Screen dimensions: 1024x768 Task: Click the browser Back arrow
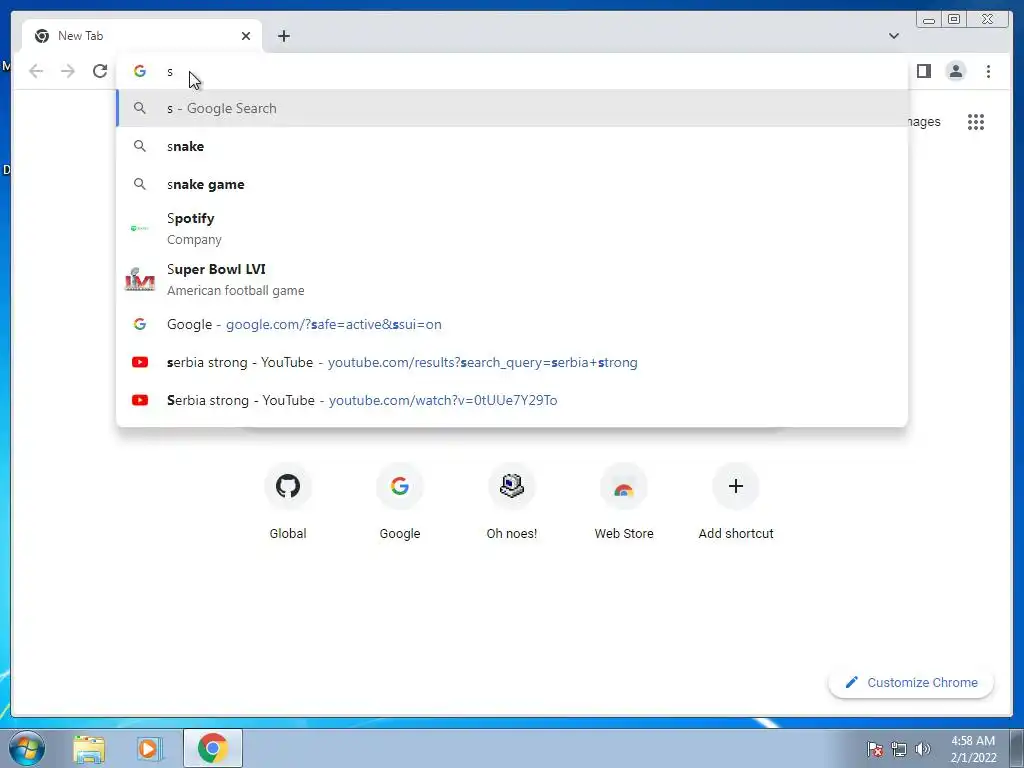pos(36,71)
